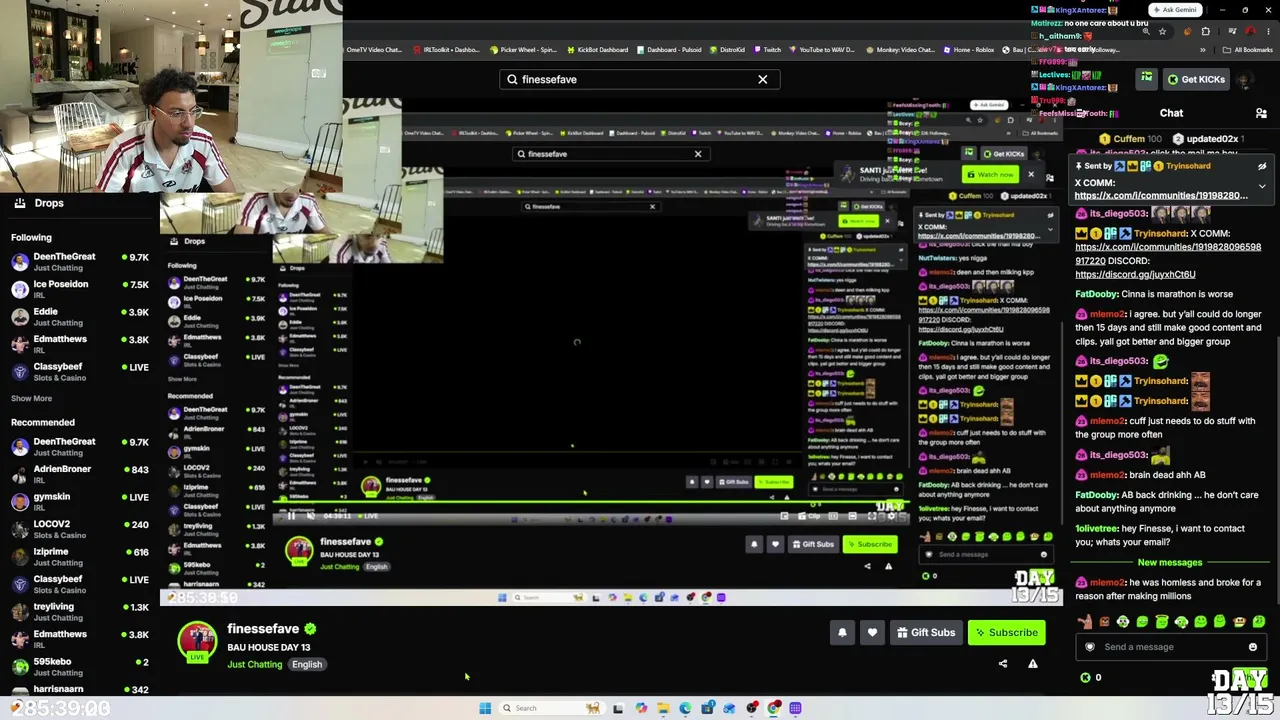The height and width of the screenshot is (720, 1280).
Task: Open Windows Start menu
Action: point(485,708)
